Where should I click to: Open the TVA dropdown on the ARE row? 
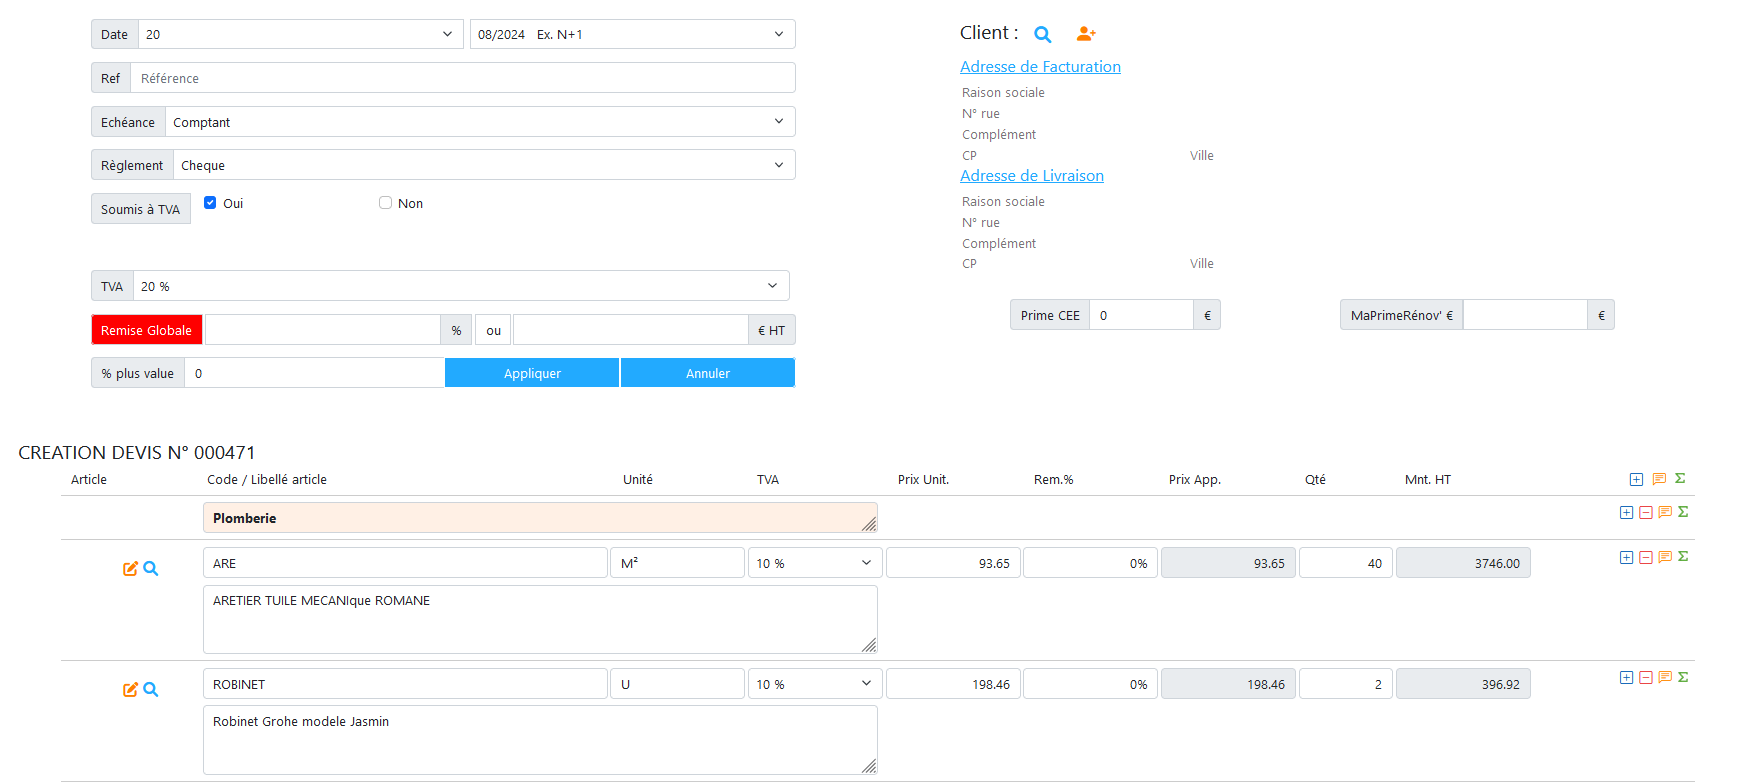(815, 563)
